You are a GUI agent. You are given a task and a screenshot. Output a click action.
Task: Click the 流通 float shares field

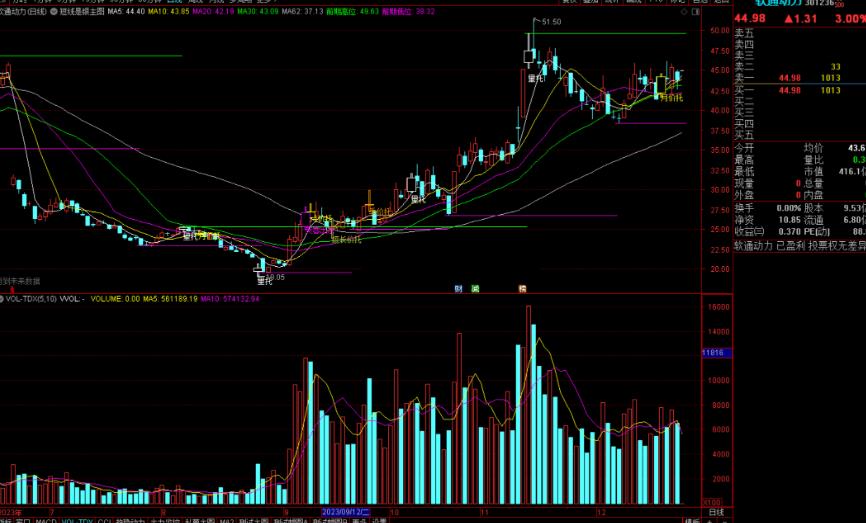coord(835,220)
